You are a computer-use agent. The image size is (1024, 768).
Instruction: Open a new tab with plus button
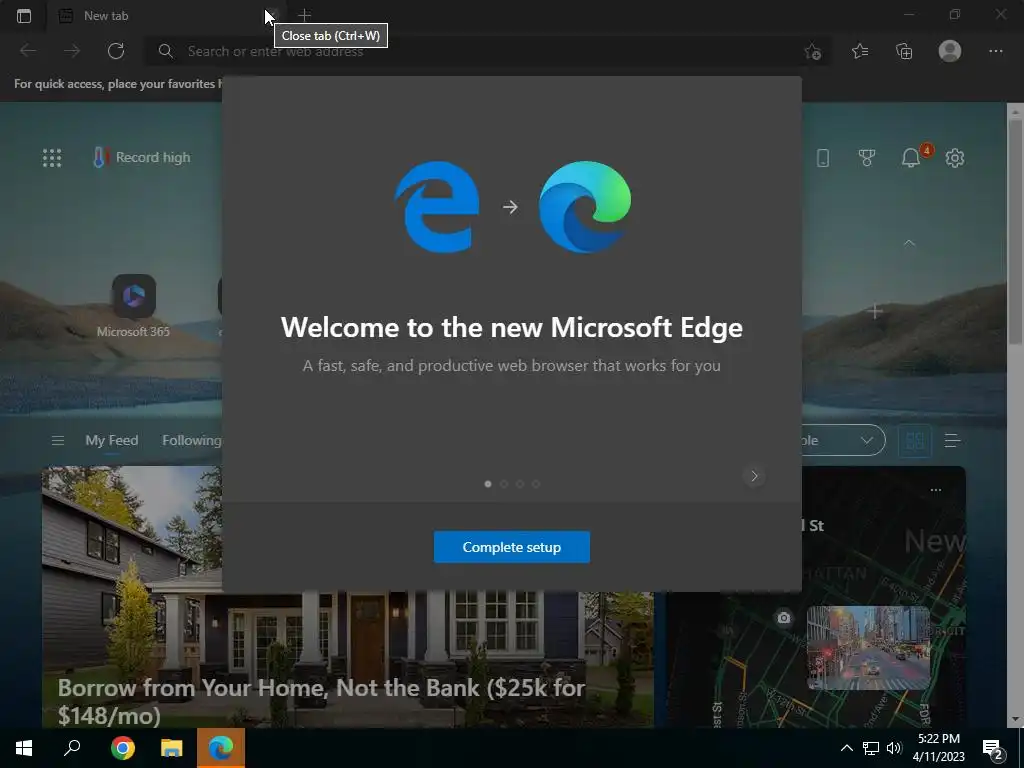point(304,15)
